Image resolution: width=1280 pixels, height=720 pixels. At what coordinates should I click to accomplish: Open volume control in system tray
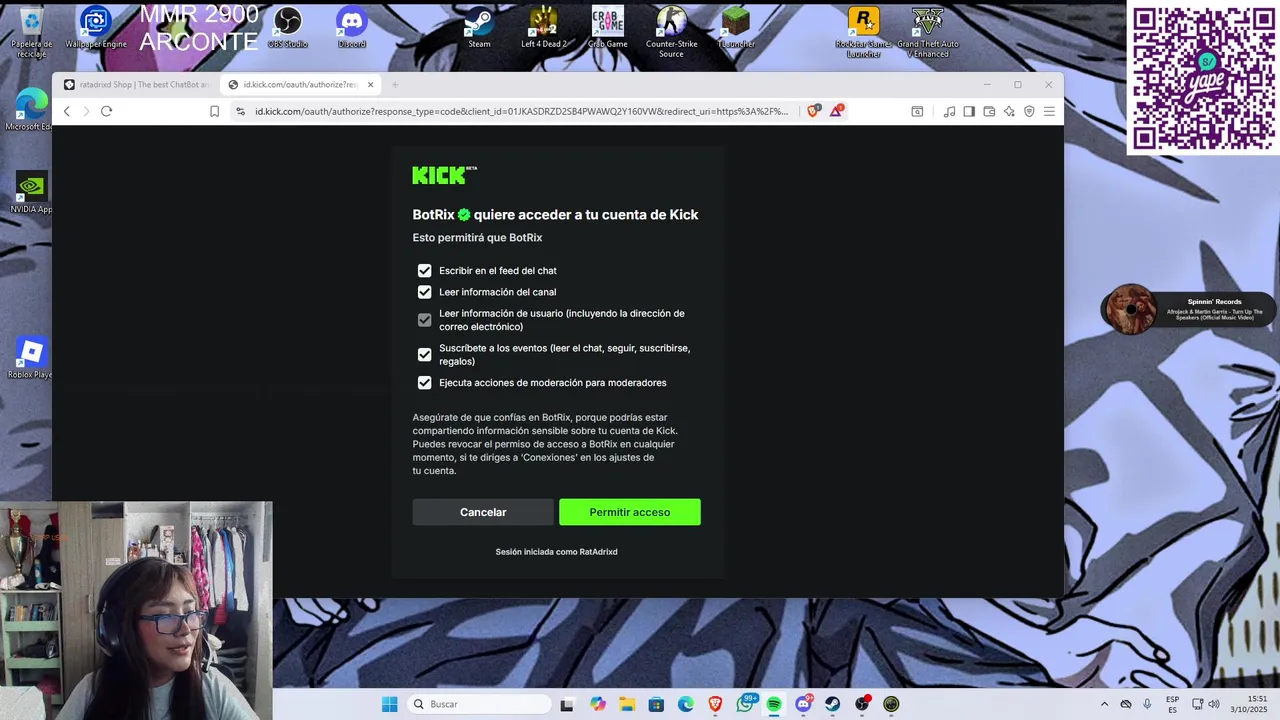[x=1216, y=704]
